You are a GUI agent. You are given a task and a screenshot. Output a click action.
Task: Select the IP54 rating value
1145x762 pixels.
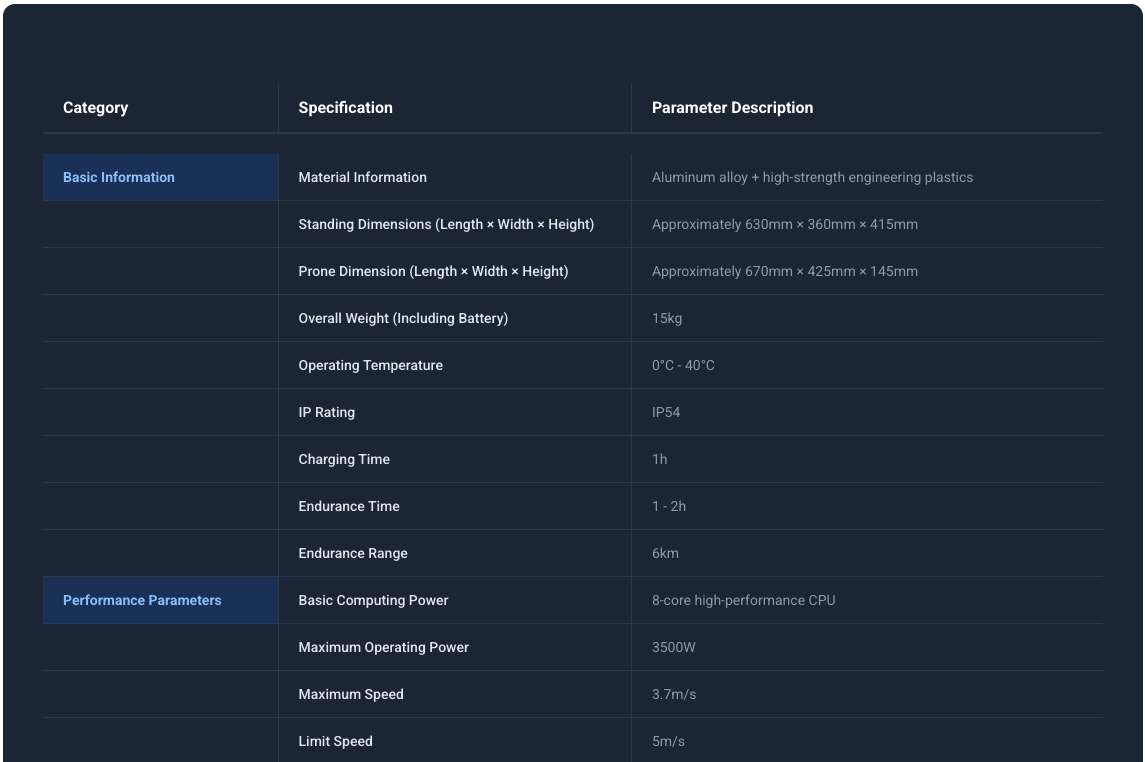click(666, 412)
